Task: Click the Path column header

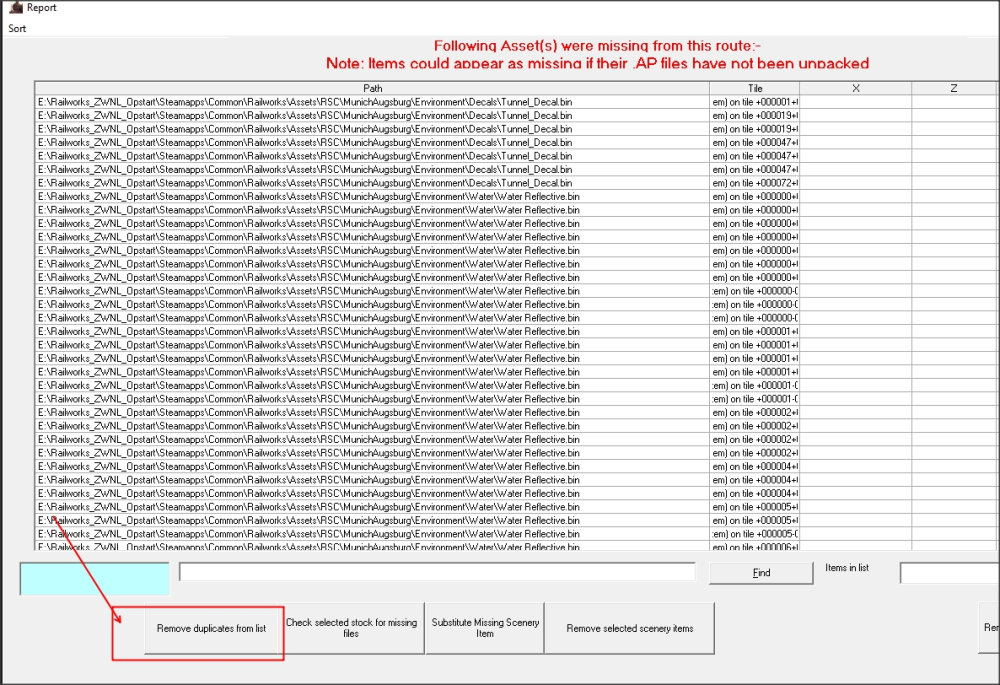Action: pos(372,88)
